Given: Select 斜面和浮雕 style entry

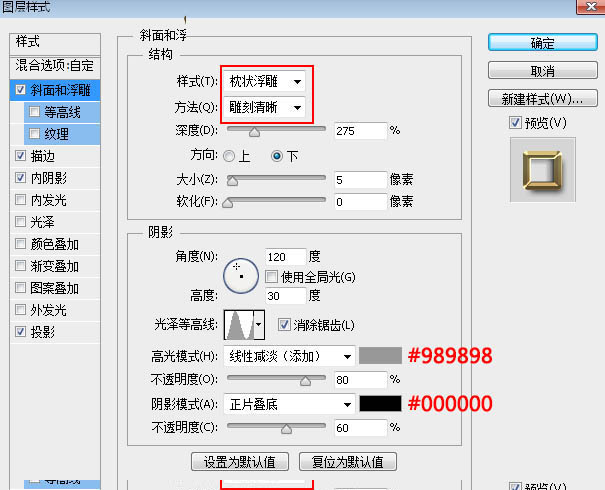Looking at the screenshot, I should click(60, 90).
